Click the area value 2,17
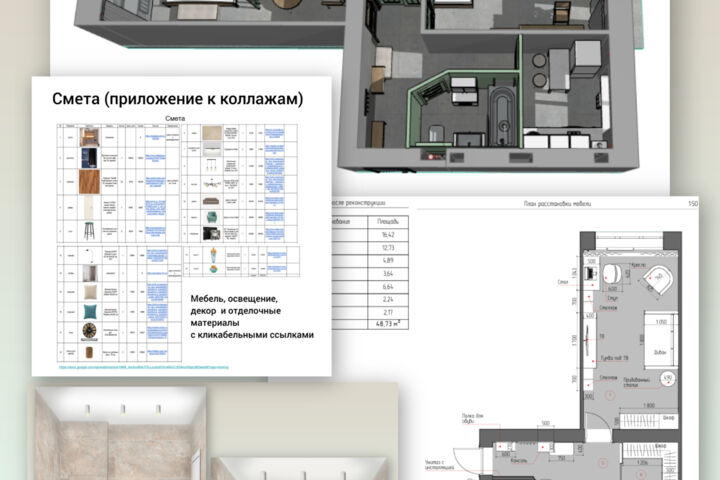This screenshot has height=480, width=720. click(388, 312)
